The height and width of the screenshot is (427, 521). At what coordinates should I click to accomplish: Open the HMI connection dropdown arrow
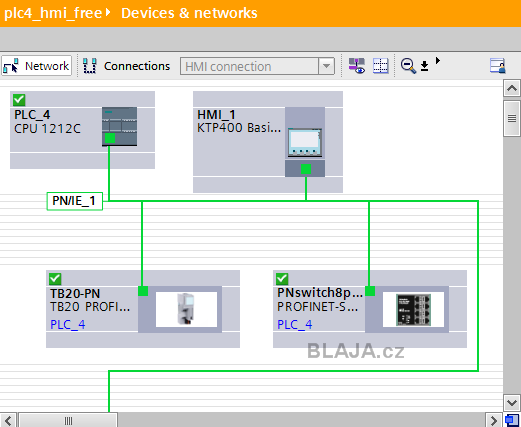[x=326, y=66]
